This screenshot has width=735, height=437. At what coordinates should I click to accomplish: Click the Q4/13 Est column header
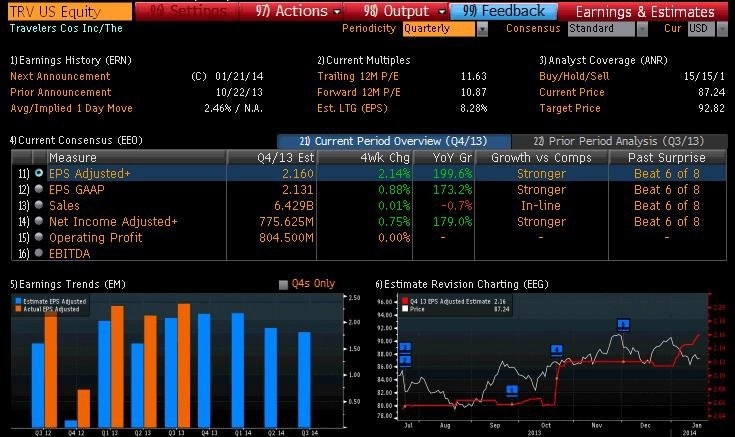coord(272,158)
